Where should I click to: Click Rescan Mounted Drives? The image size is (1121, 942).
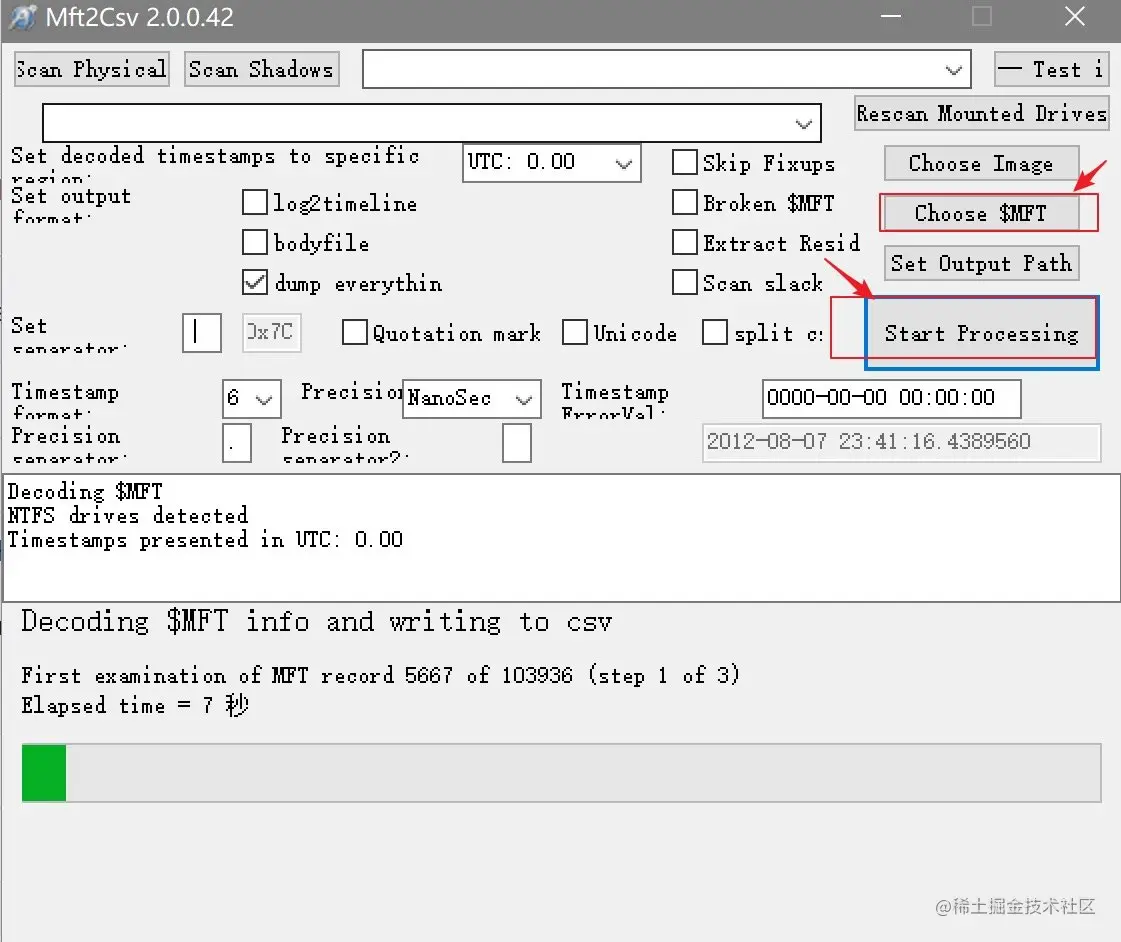[x=981, y=113]
